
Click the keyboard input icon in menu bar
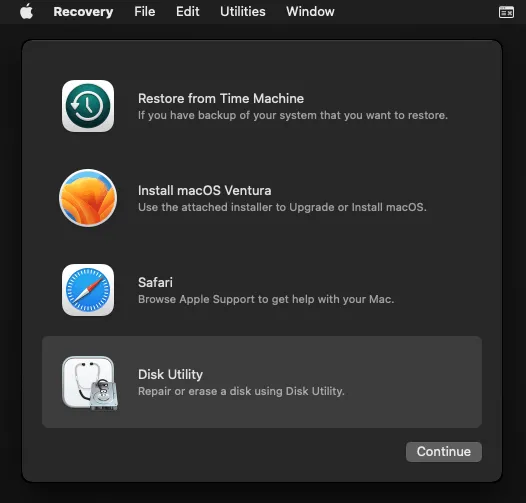tap(506, 12)
